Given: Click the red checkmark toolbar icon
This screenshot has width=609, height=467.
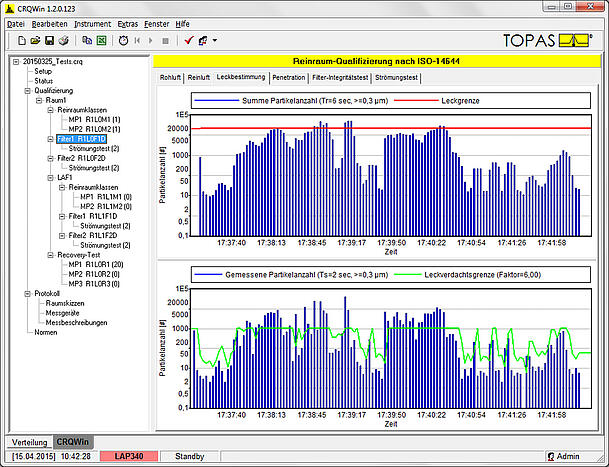Looking at the screenshot, I should (x=187, y=40).
